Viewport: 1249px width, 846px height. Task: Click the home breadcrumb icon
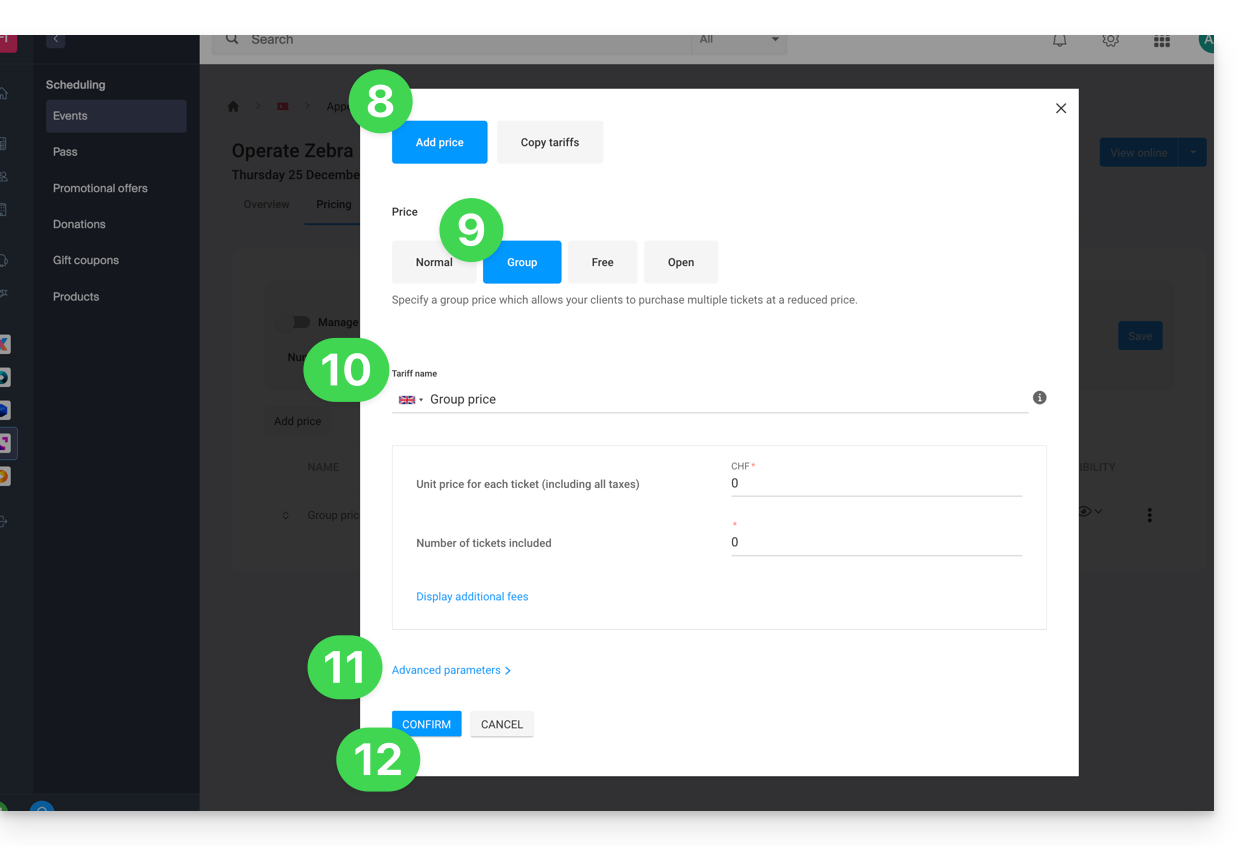tap(233, 106)
